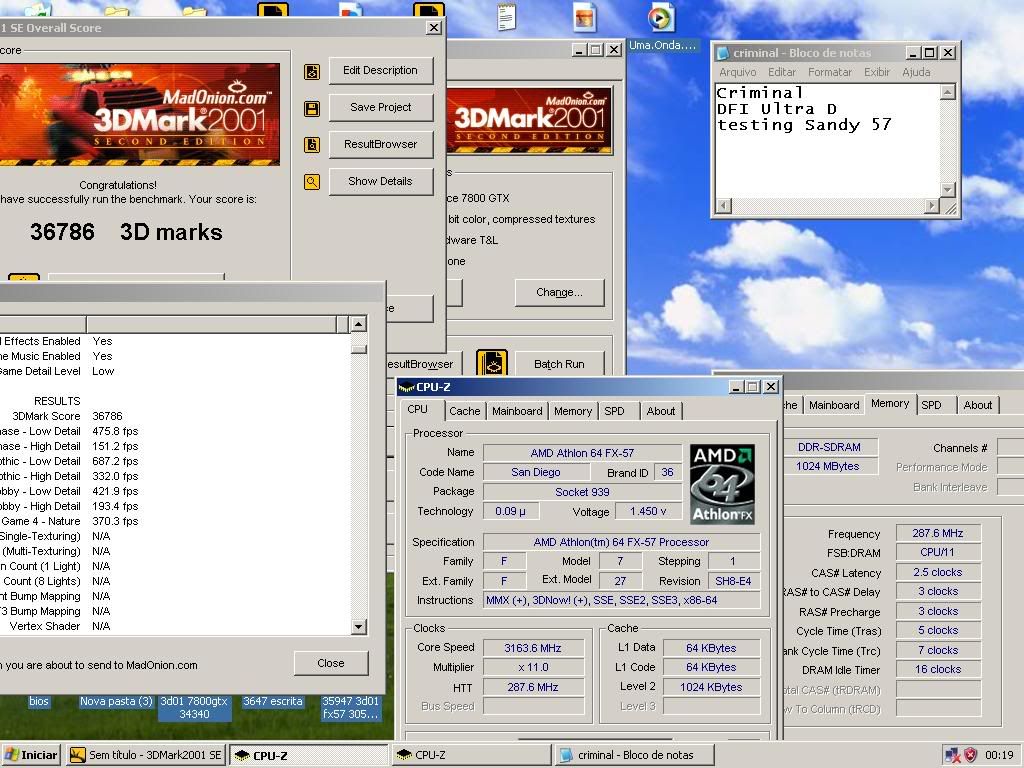Image resolution: width=1024 pixels, height=768 pixels.
Task: Click inside the Notepad text area
Action: coord(827,140)
